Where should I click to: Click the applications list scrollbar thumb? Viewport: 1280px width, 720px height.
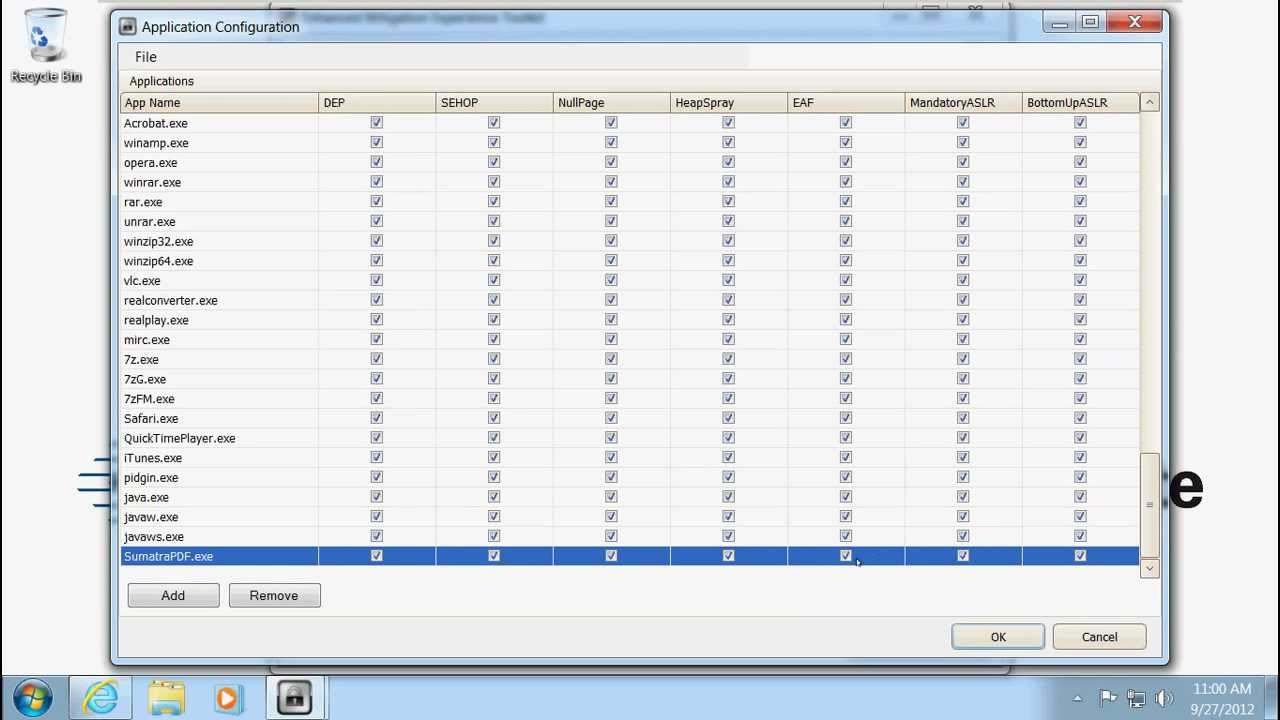1150,505
